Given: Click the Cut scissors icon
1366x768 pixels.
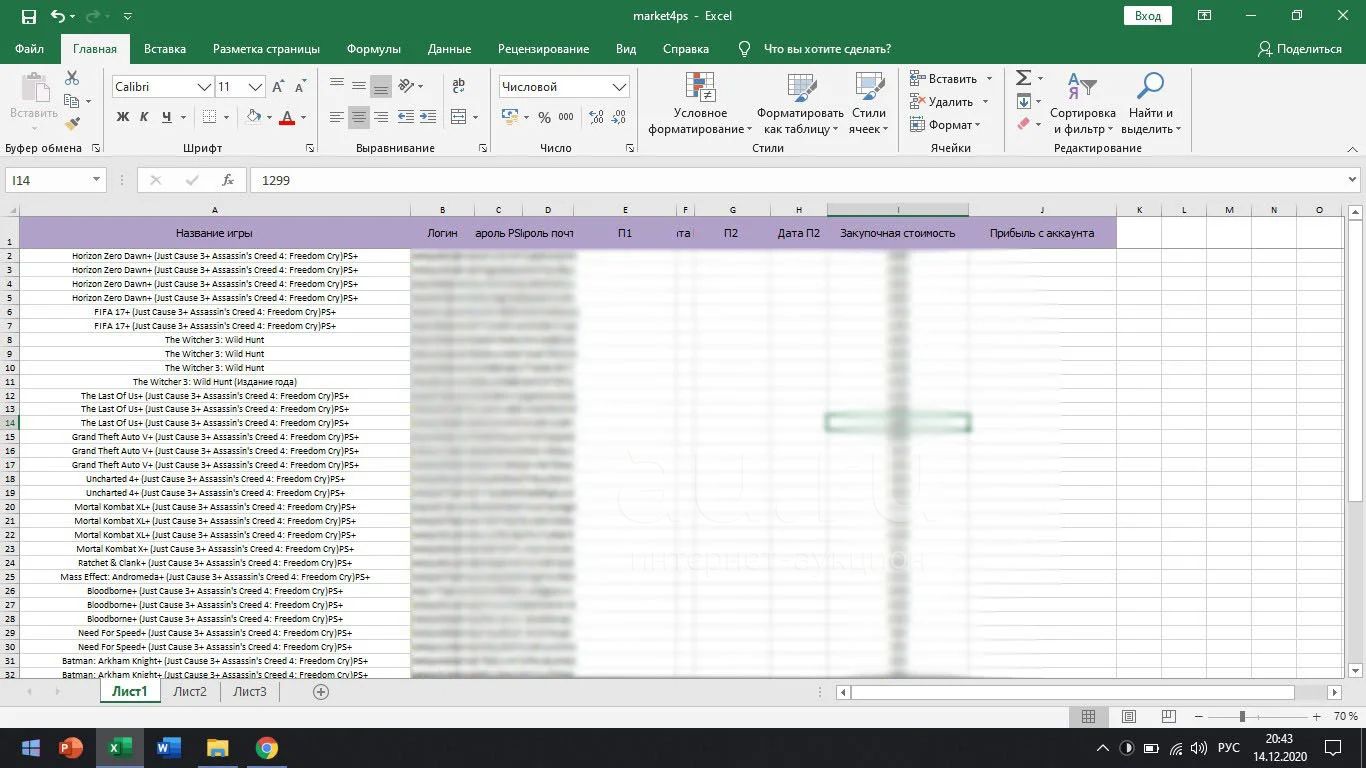Looking at the screenshot, I should click(x=72, y=78).
